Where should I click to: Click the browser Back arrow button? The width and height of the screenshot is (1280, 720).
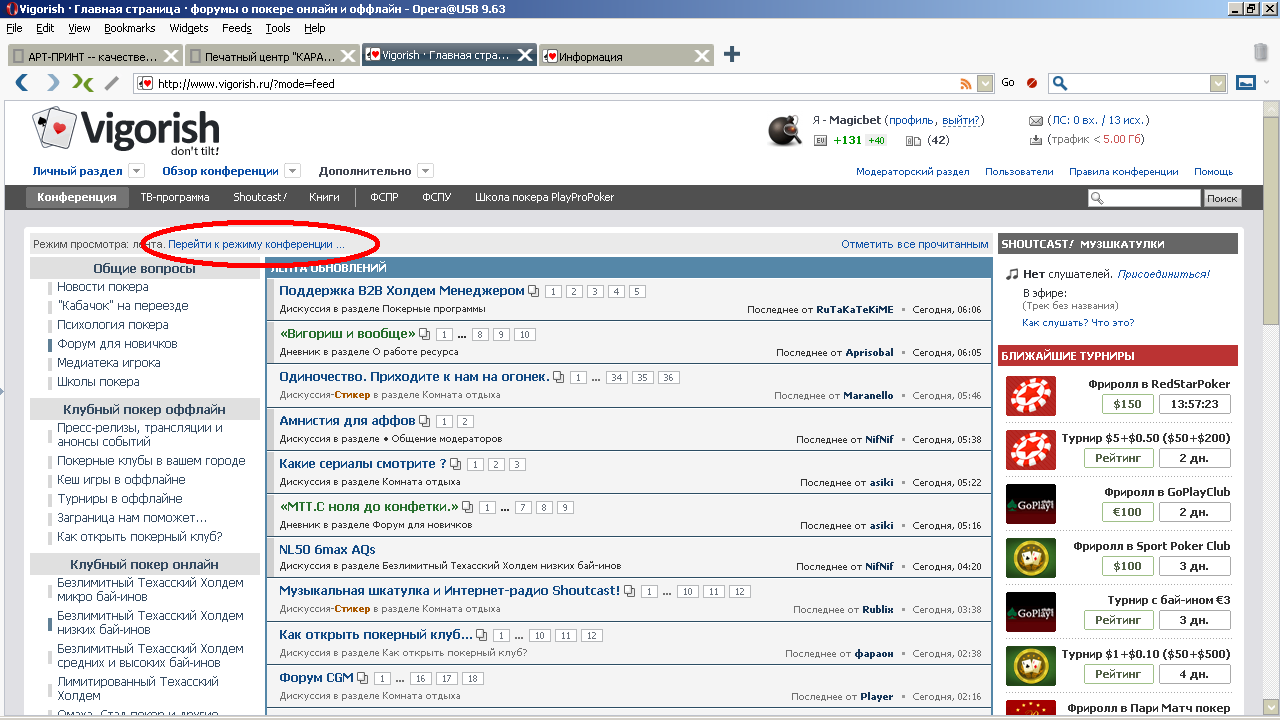pyautogui.click(x=23, y=83)
